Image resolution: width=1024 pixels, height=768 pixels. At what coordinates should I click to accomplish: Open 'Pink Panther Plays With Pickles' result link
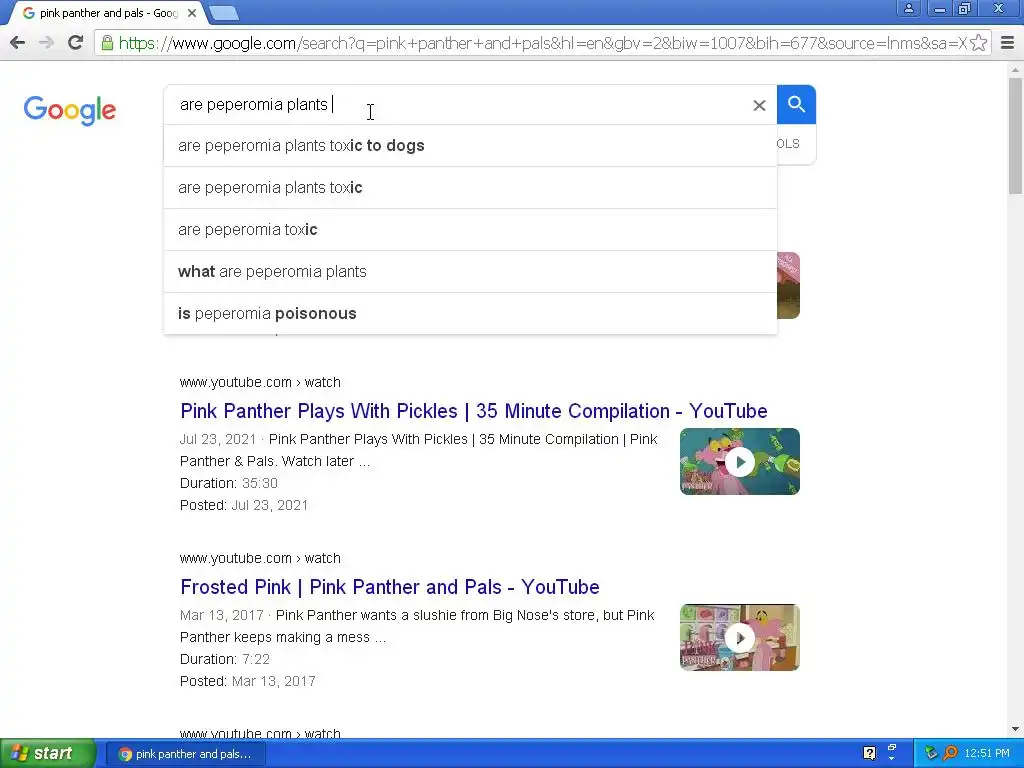[473, 411]
